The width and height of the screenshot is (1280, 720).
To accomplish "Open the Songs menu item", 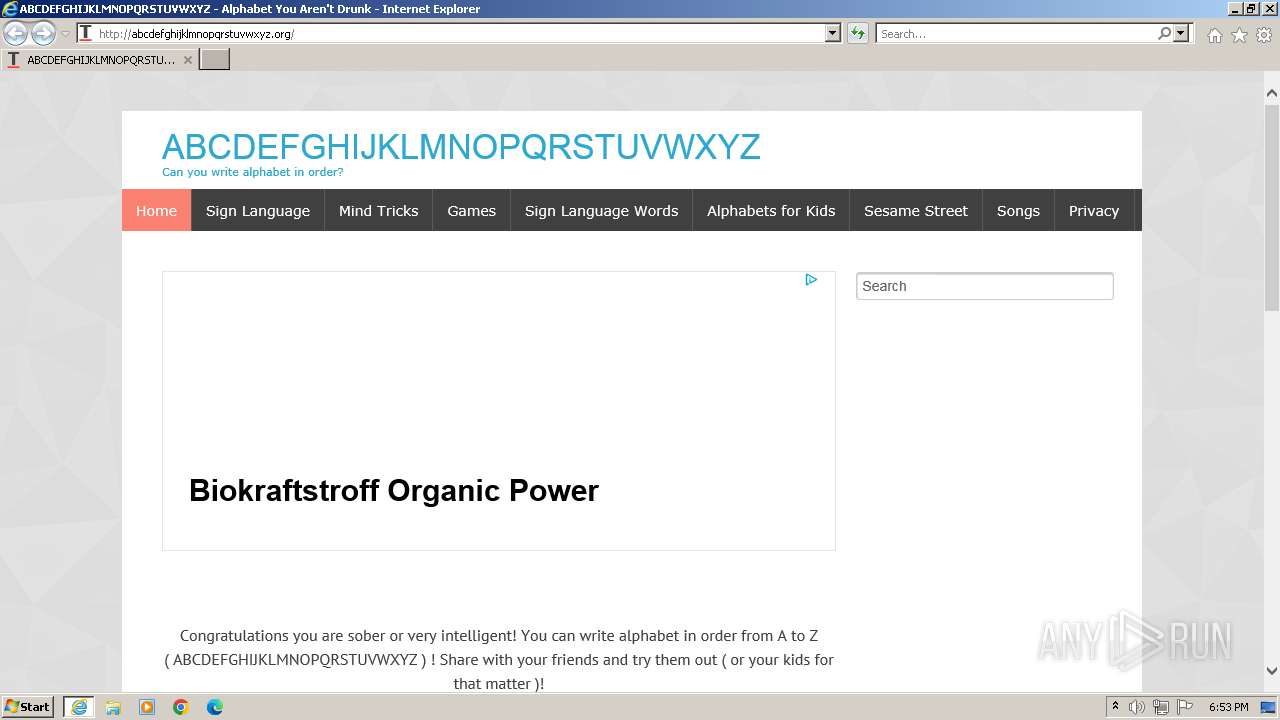I will [x=1018, y=210].
